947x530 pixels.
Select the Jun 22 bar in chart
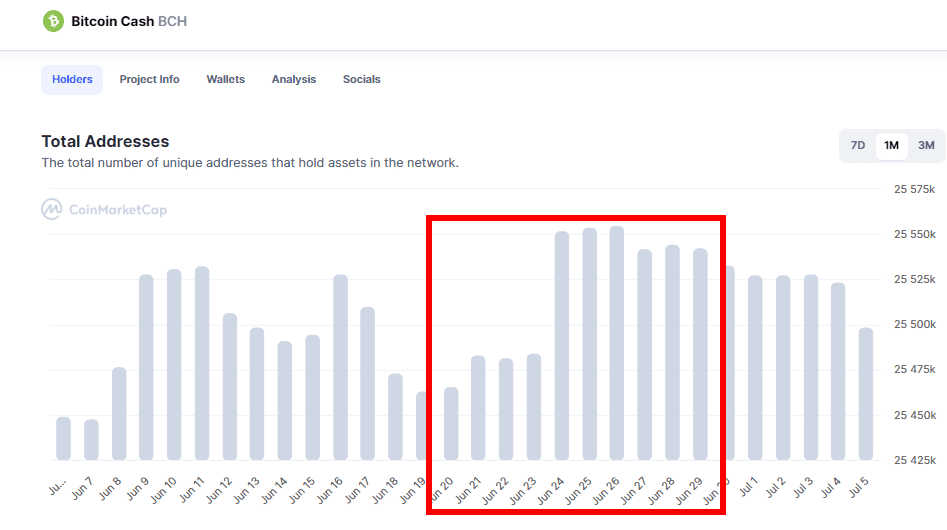coord(506,409)
